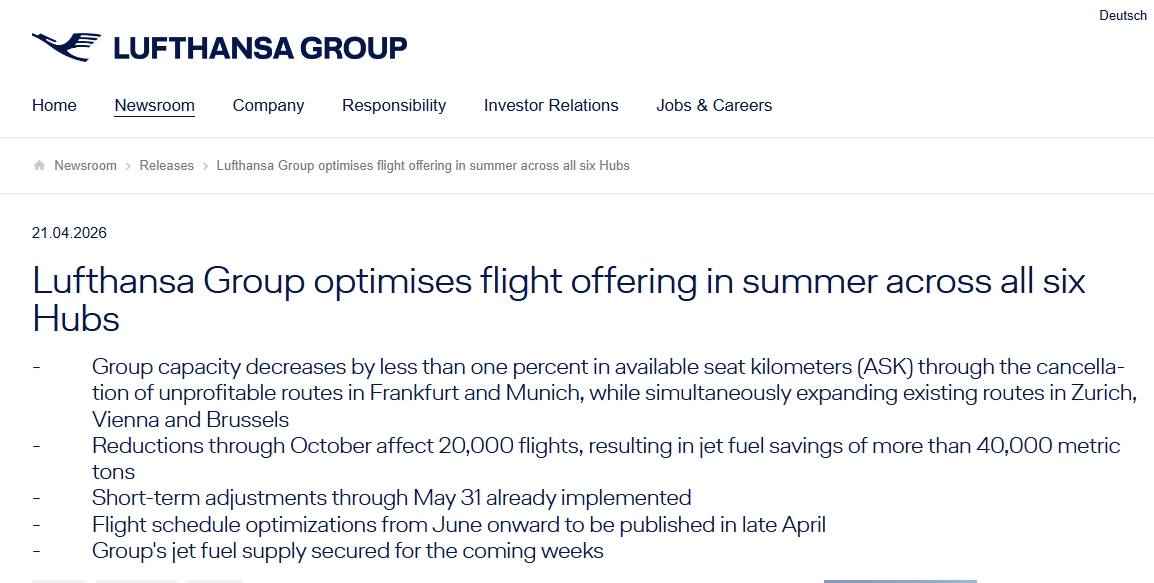The image size is (1154, 583).
Task: Click the bullet about jet fuel supply secured
Action: 347,550
